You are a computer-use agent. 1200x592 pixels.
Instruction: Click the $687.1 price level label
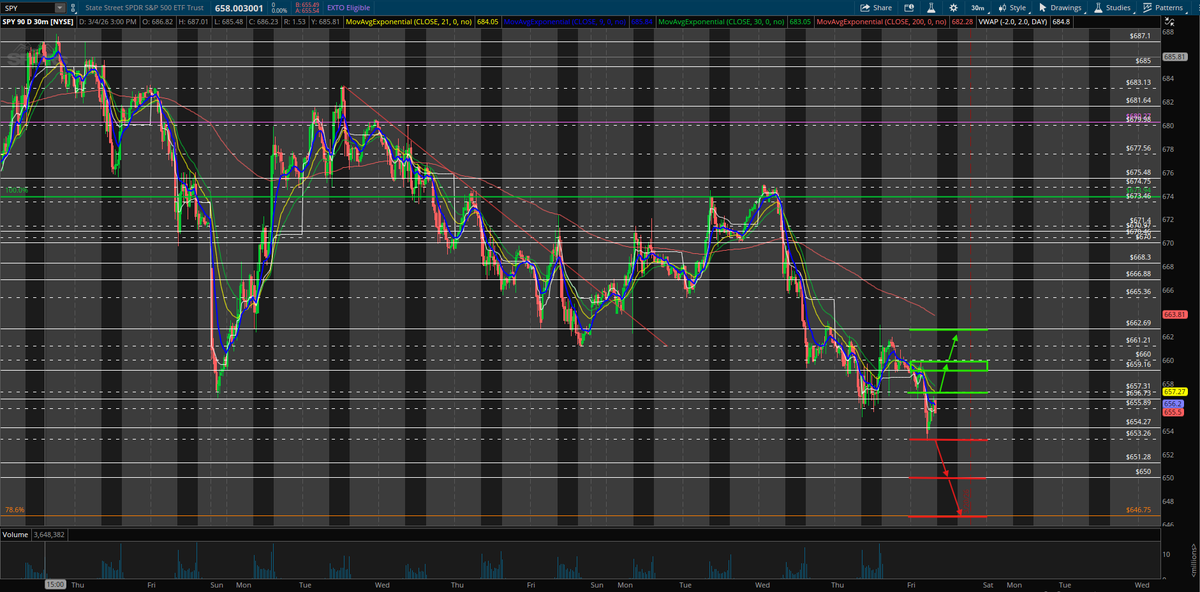click(x=1142, y=36)
